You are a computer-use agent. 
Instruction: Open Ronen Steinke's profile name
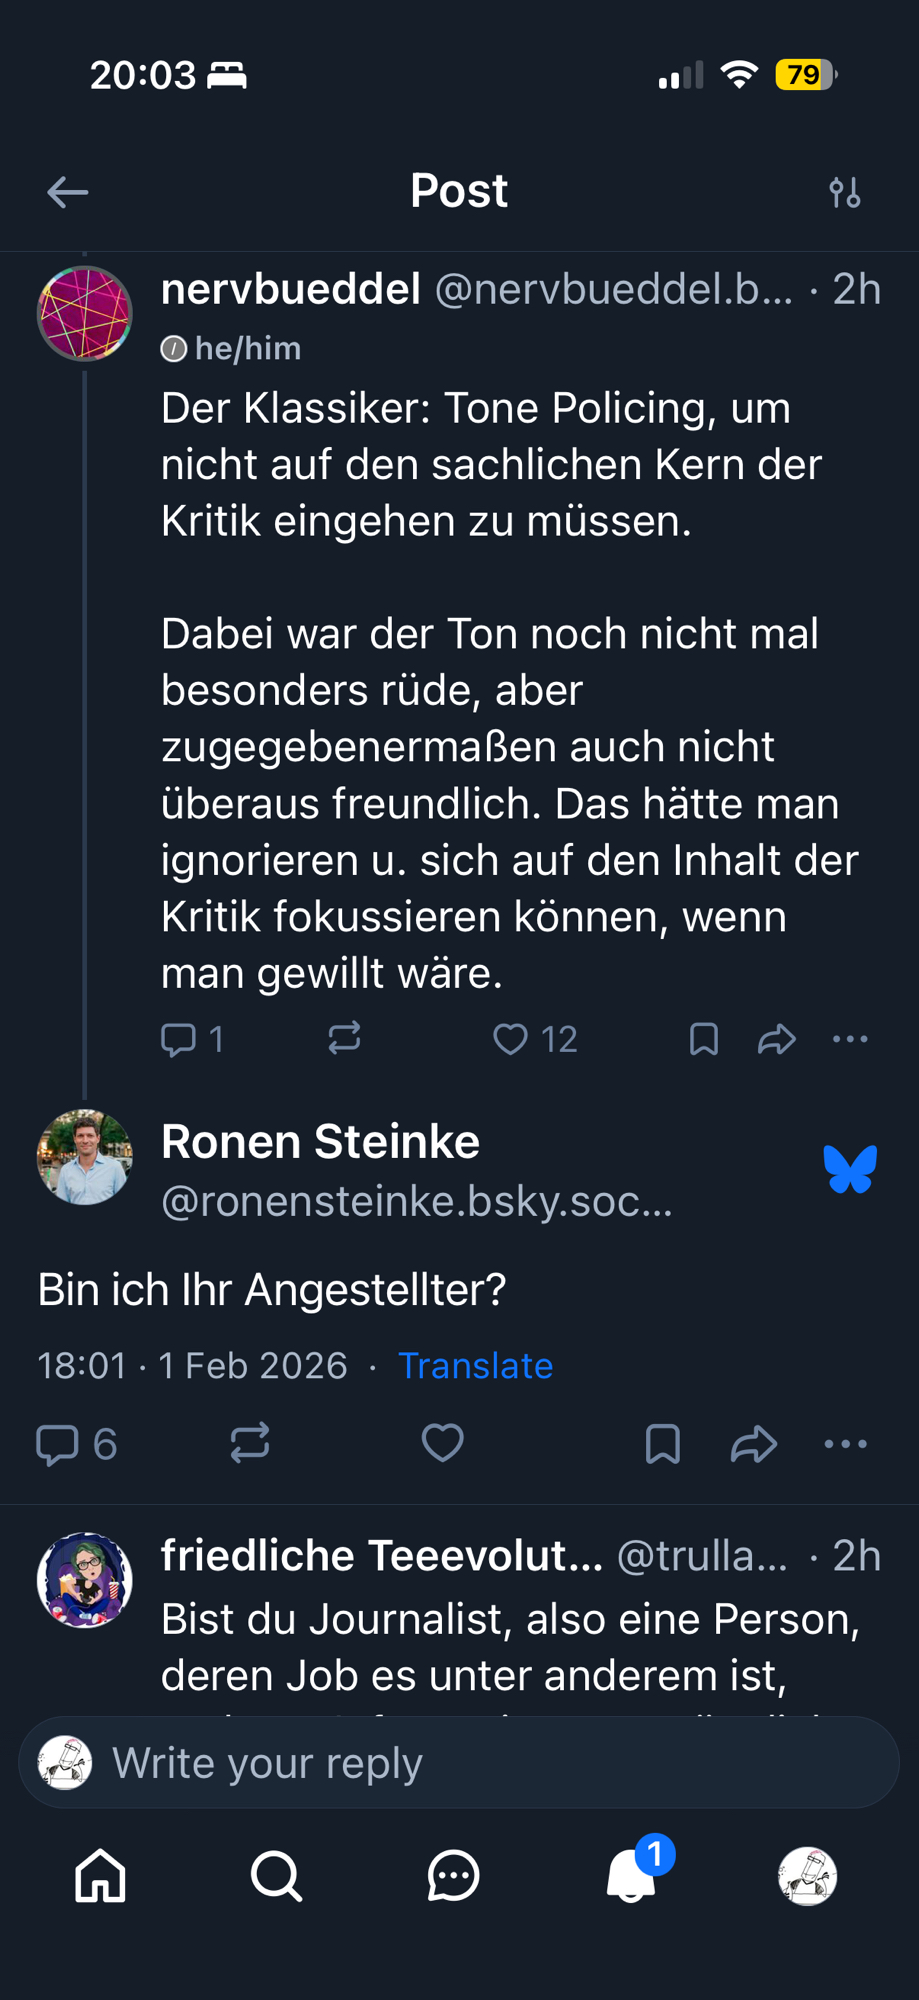pos(320,1142)
